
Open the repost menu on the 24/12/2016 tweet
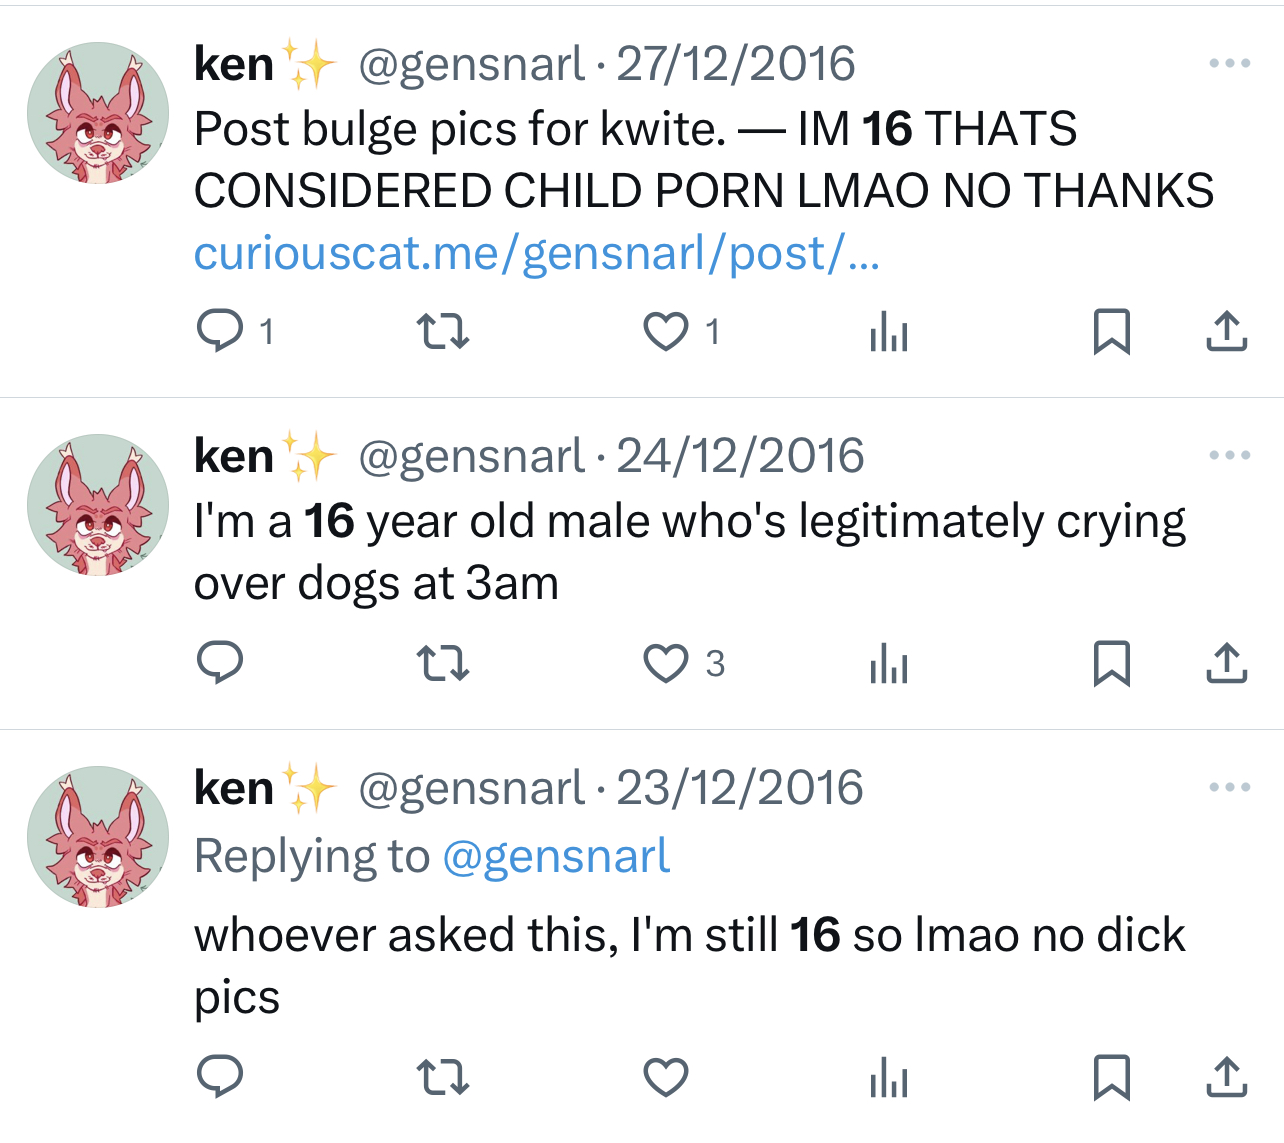coord(442,663)
